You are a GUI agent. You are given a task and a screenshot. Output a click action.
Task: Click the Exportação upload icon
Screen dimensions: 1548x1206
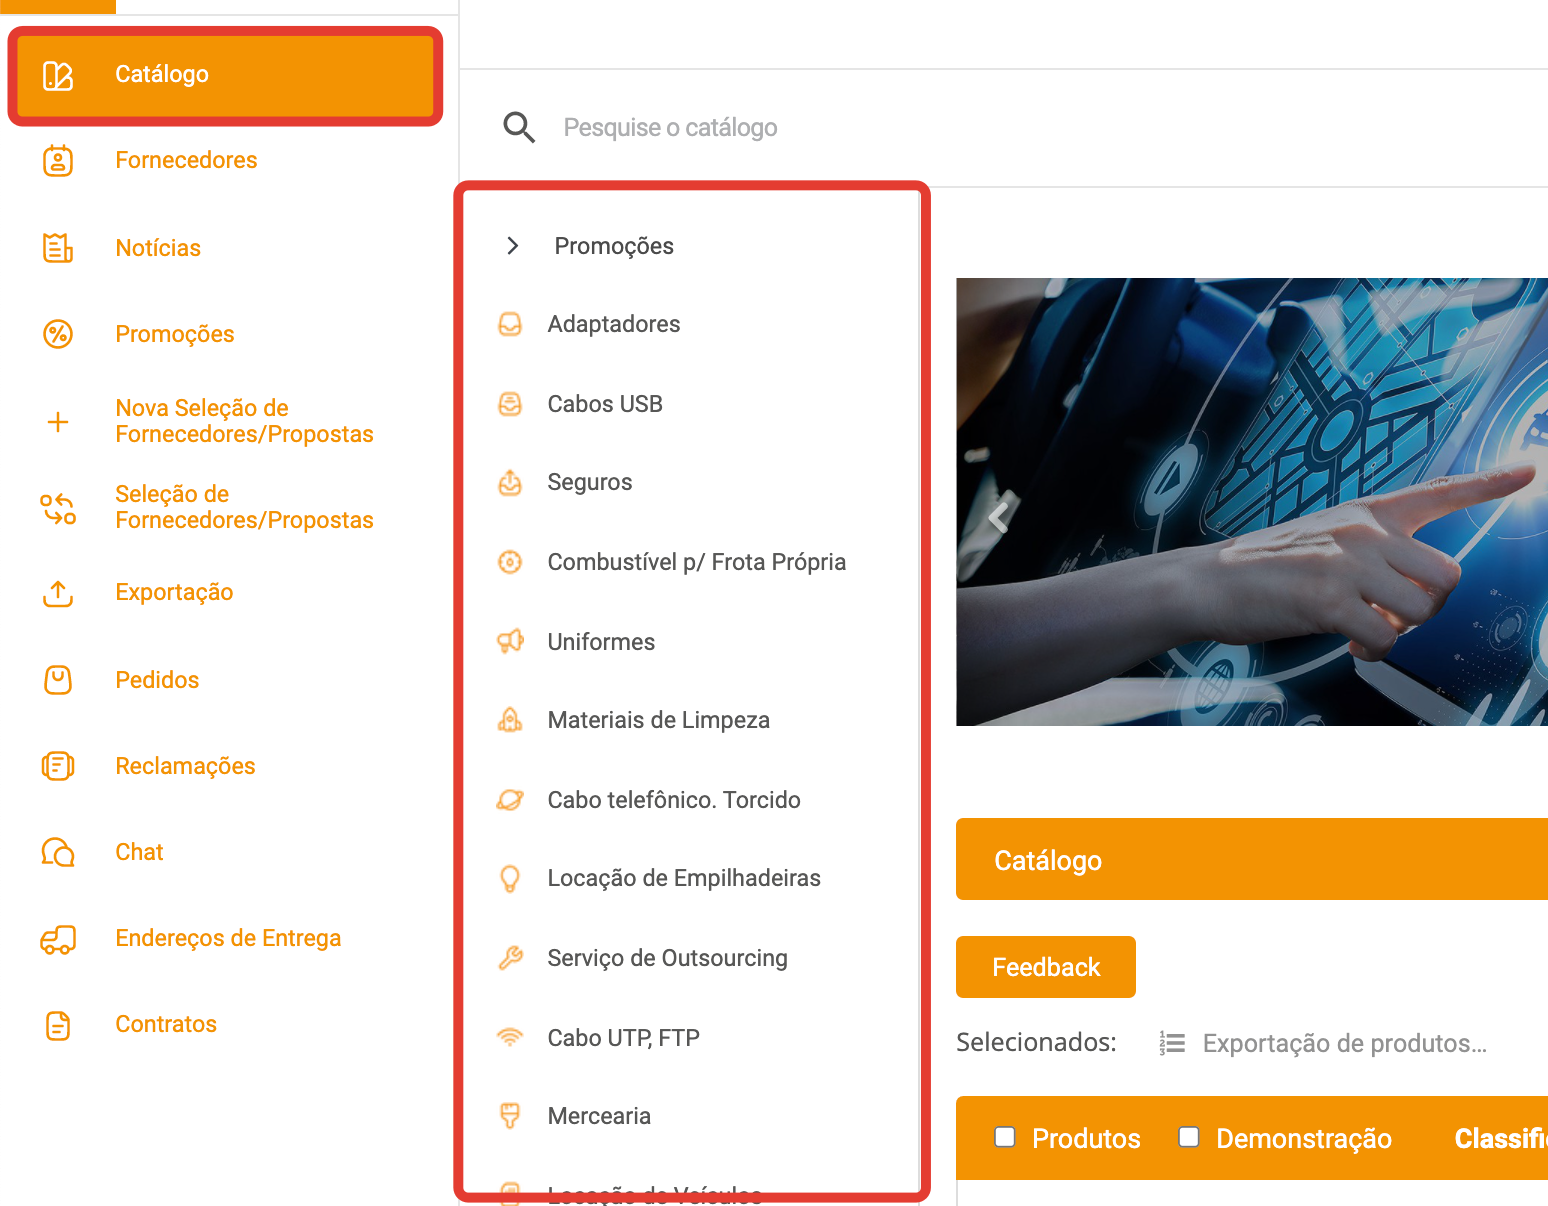(58, 593)
